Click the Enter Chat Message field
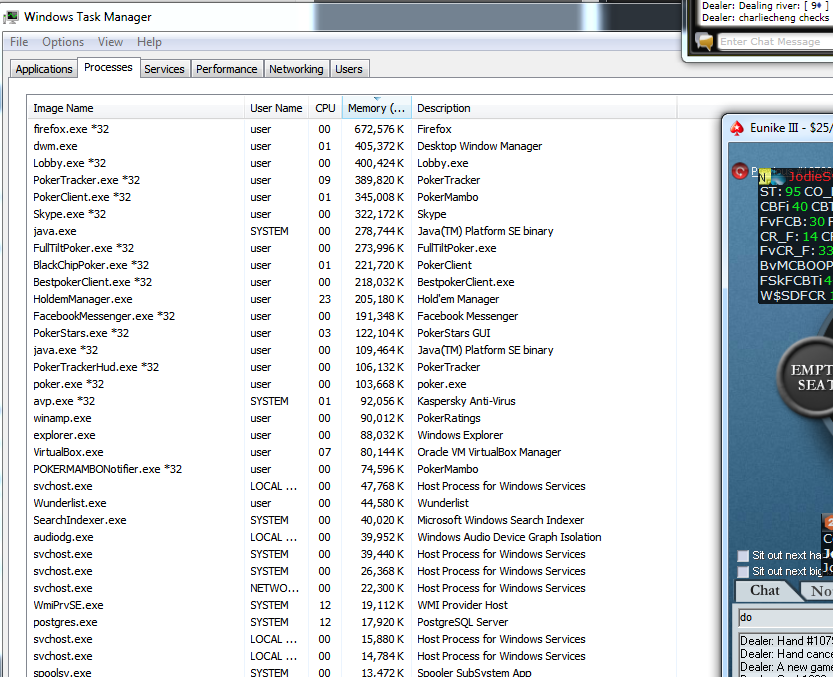833x677 pixels. (x=775, y=41)
